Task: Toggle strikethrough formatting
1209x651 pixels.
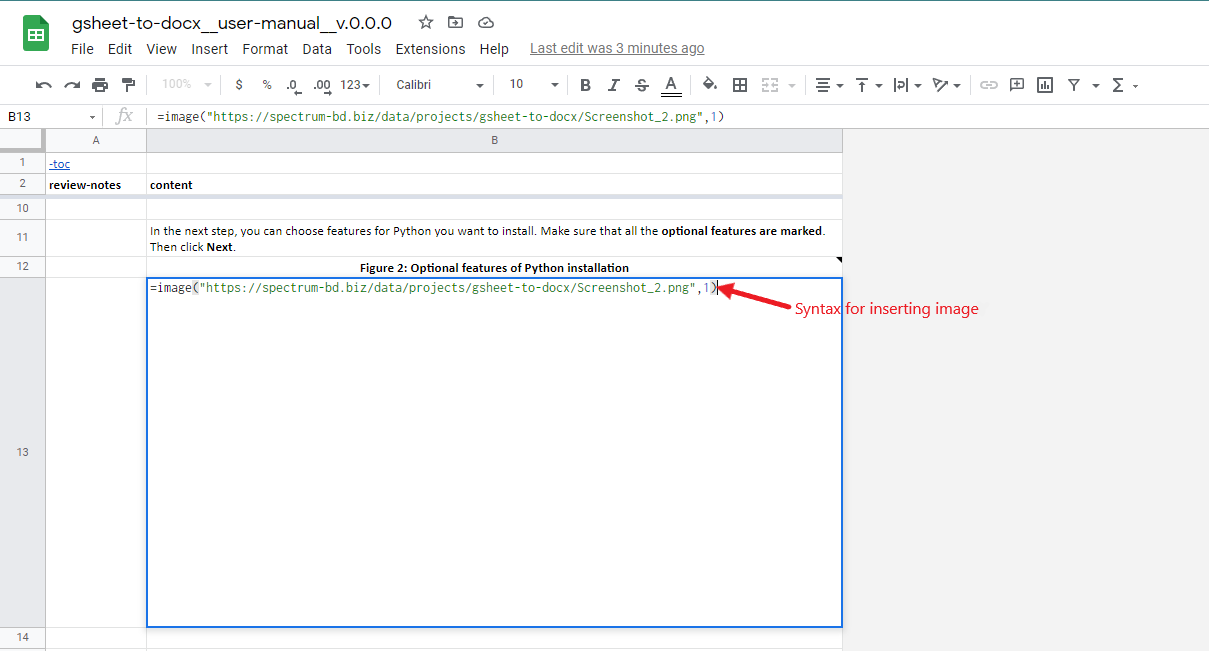Action: coord(642,85)
